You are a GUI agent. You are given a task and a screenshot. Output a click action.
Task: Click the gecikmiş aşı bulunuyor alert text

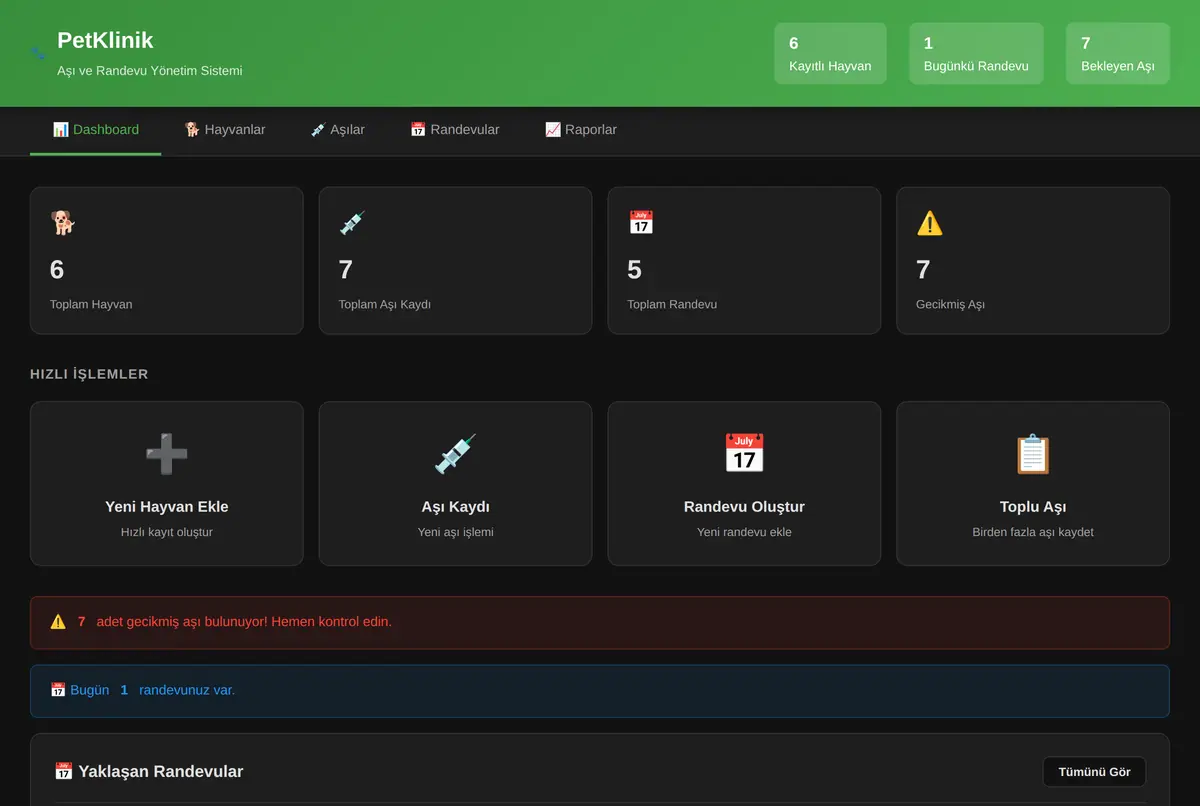point(244,622)
